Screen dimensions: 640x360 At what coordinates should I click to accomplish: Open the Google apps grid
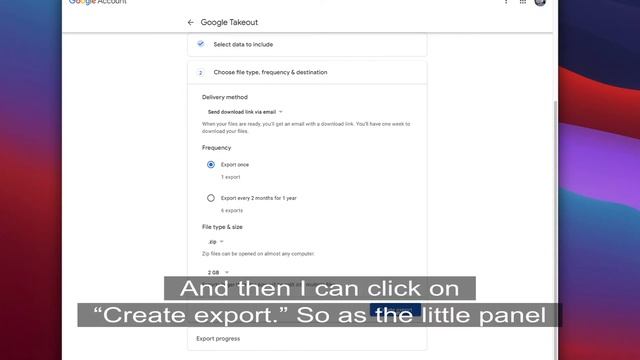523,2
